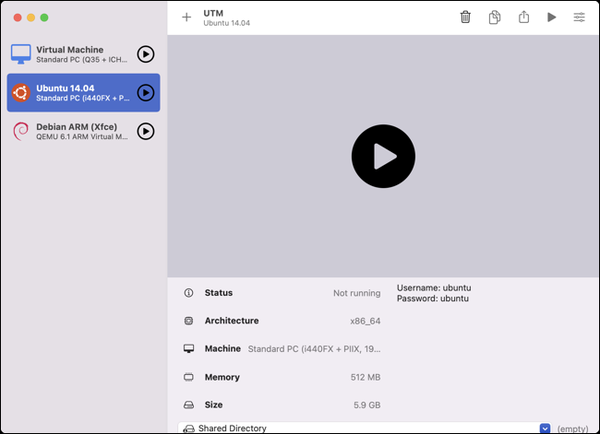Delete the selected VM with trash icon
600x434 pixels.
pyautogui.click(x=465, y=17)
